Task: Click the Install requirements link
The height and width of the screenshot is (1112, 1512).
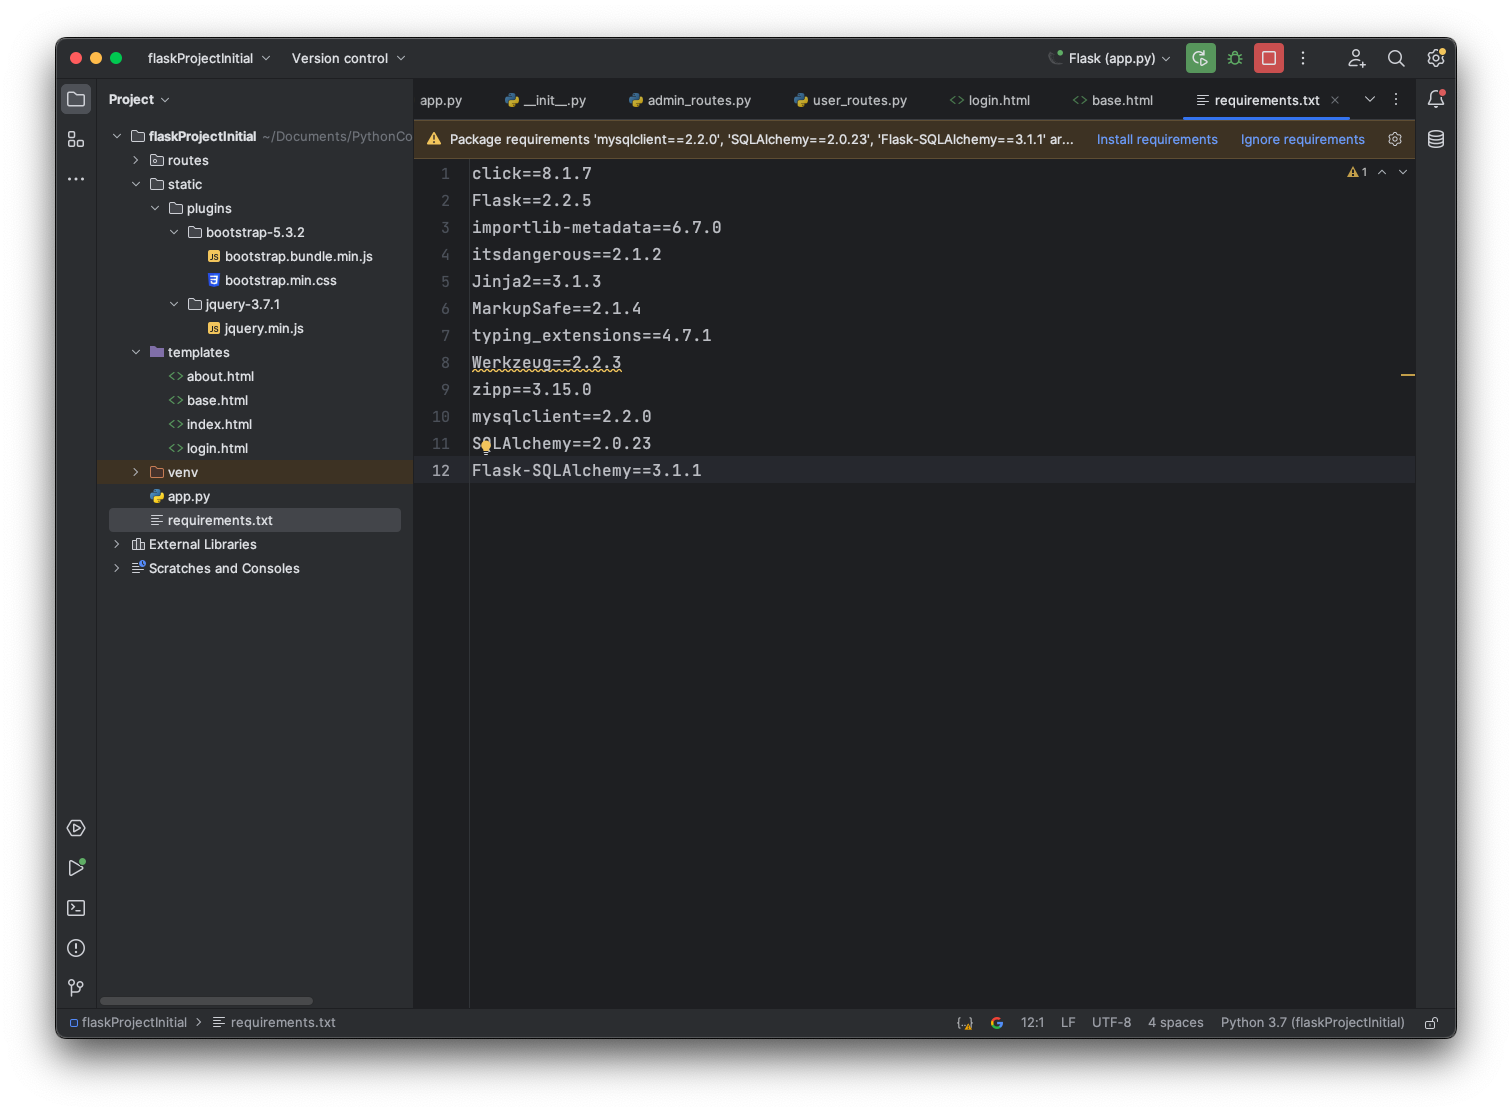Action: point(1157,139)
